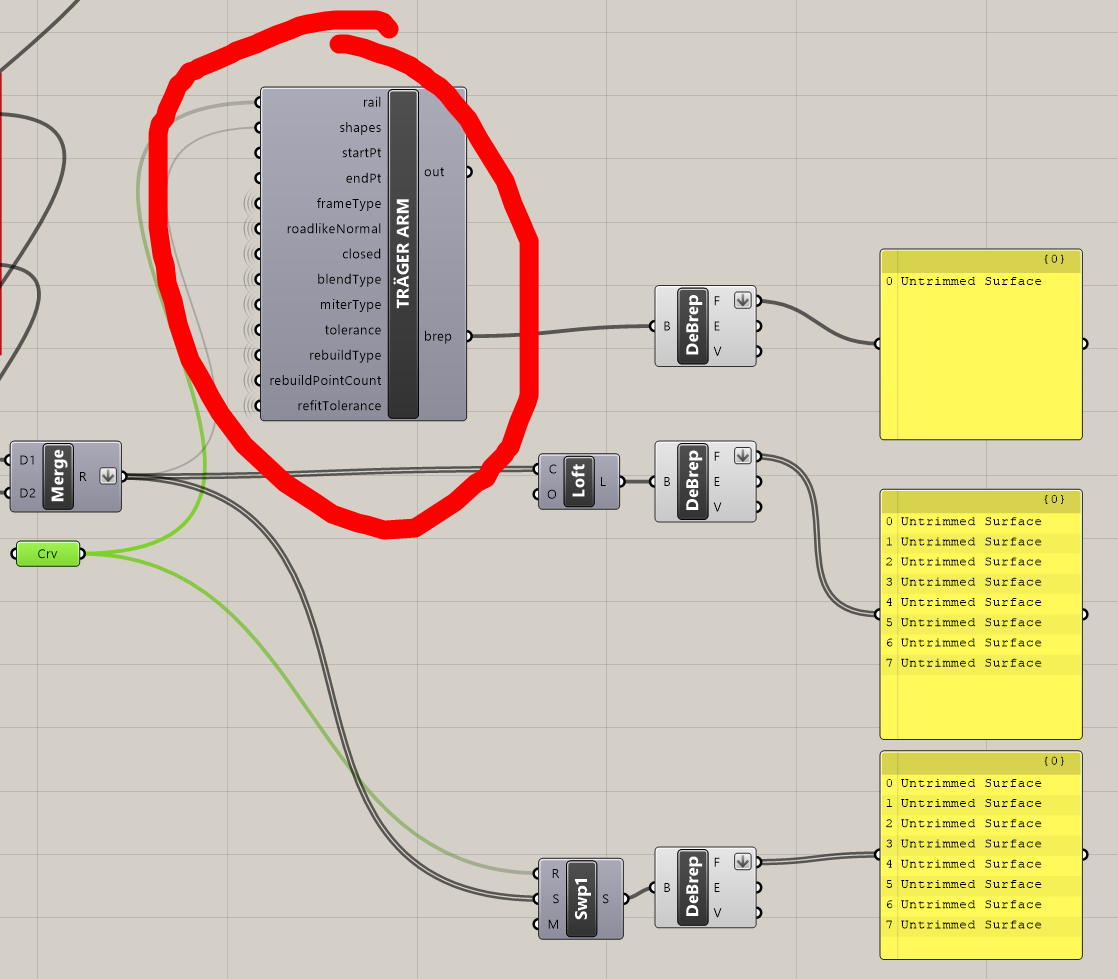This screenshot has height=979, width=1118.
Task: Select the Merge component
Action: click(x=58, y=476)
